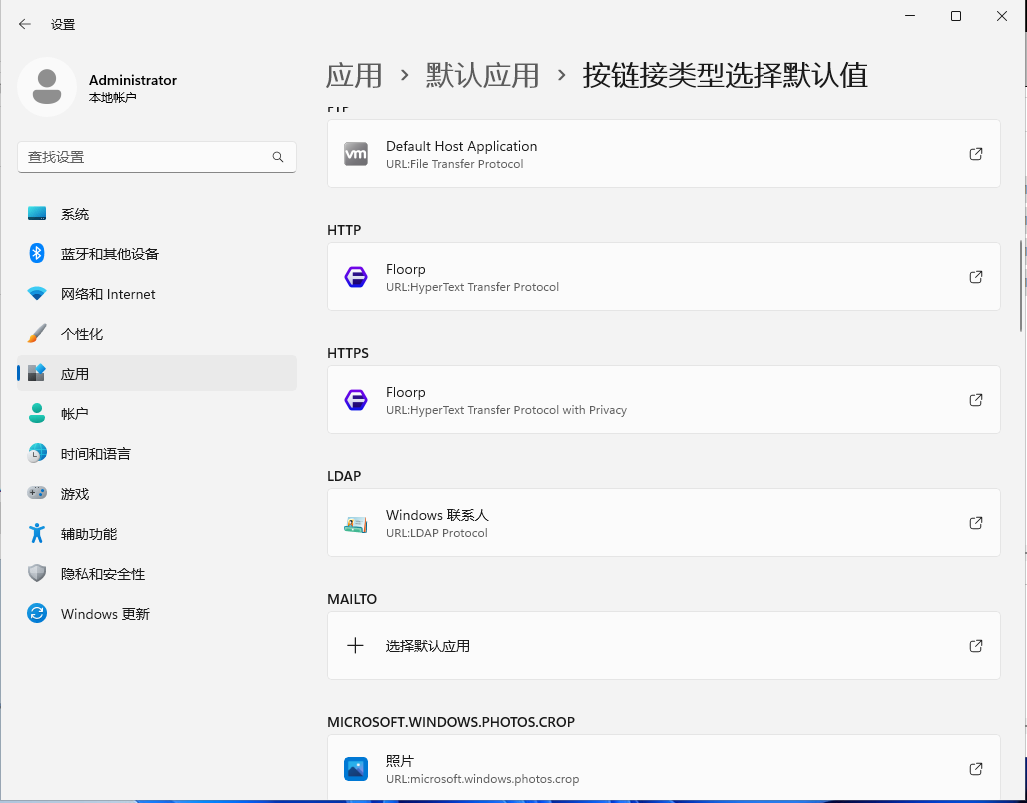Screen dimensions: 1027x803
Task: Click the Windows 更新 sidebar icon
Action: pyautogui.click(x=36, y=613)
